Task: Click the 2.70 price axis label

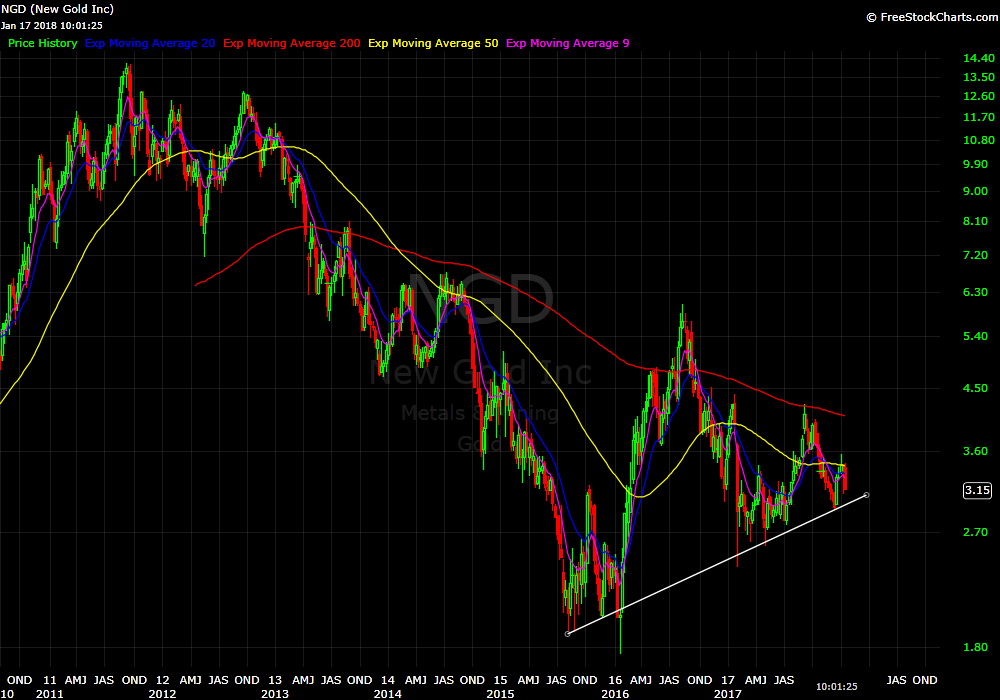Action: pyautogui.click(x=975, y=532)
